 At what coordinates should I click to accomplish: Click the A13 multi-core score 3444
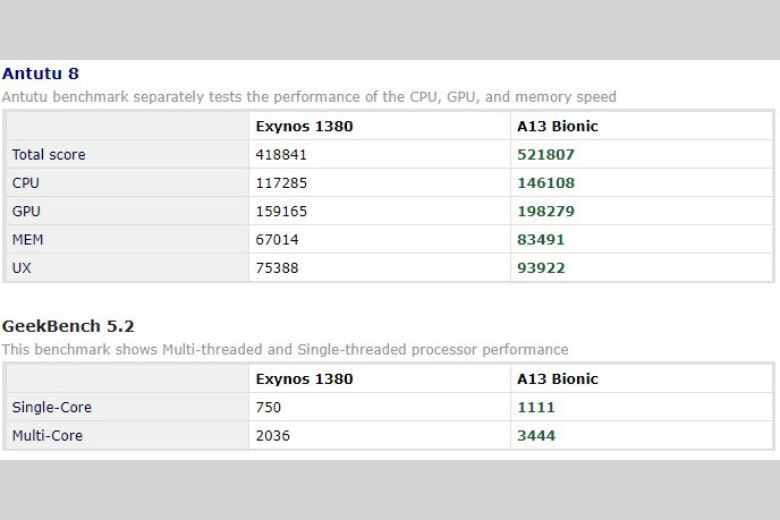click(x=536, y=436)
